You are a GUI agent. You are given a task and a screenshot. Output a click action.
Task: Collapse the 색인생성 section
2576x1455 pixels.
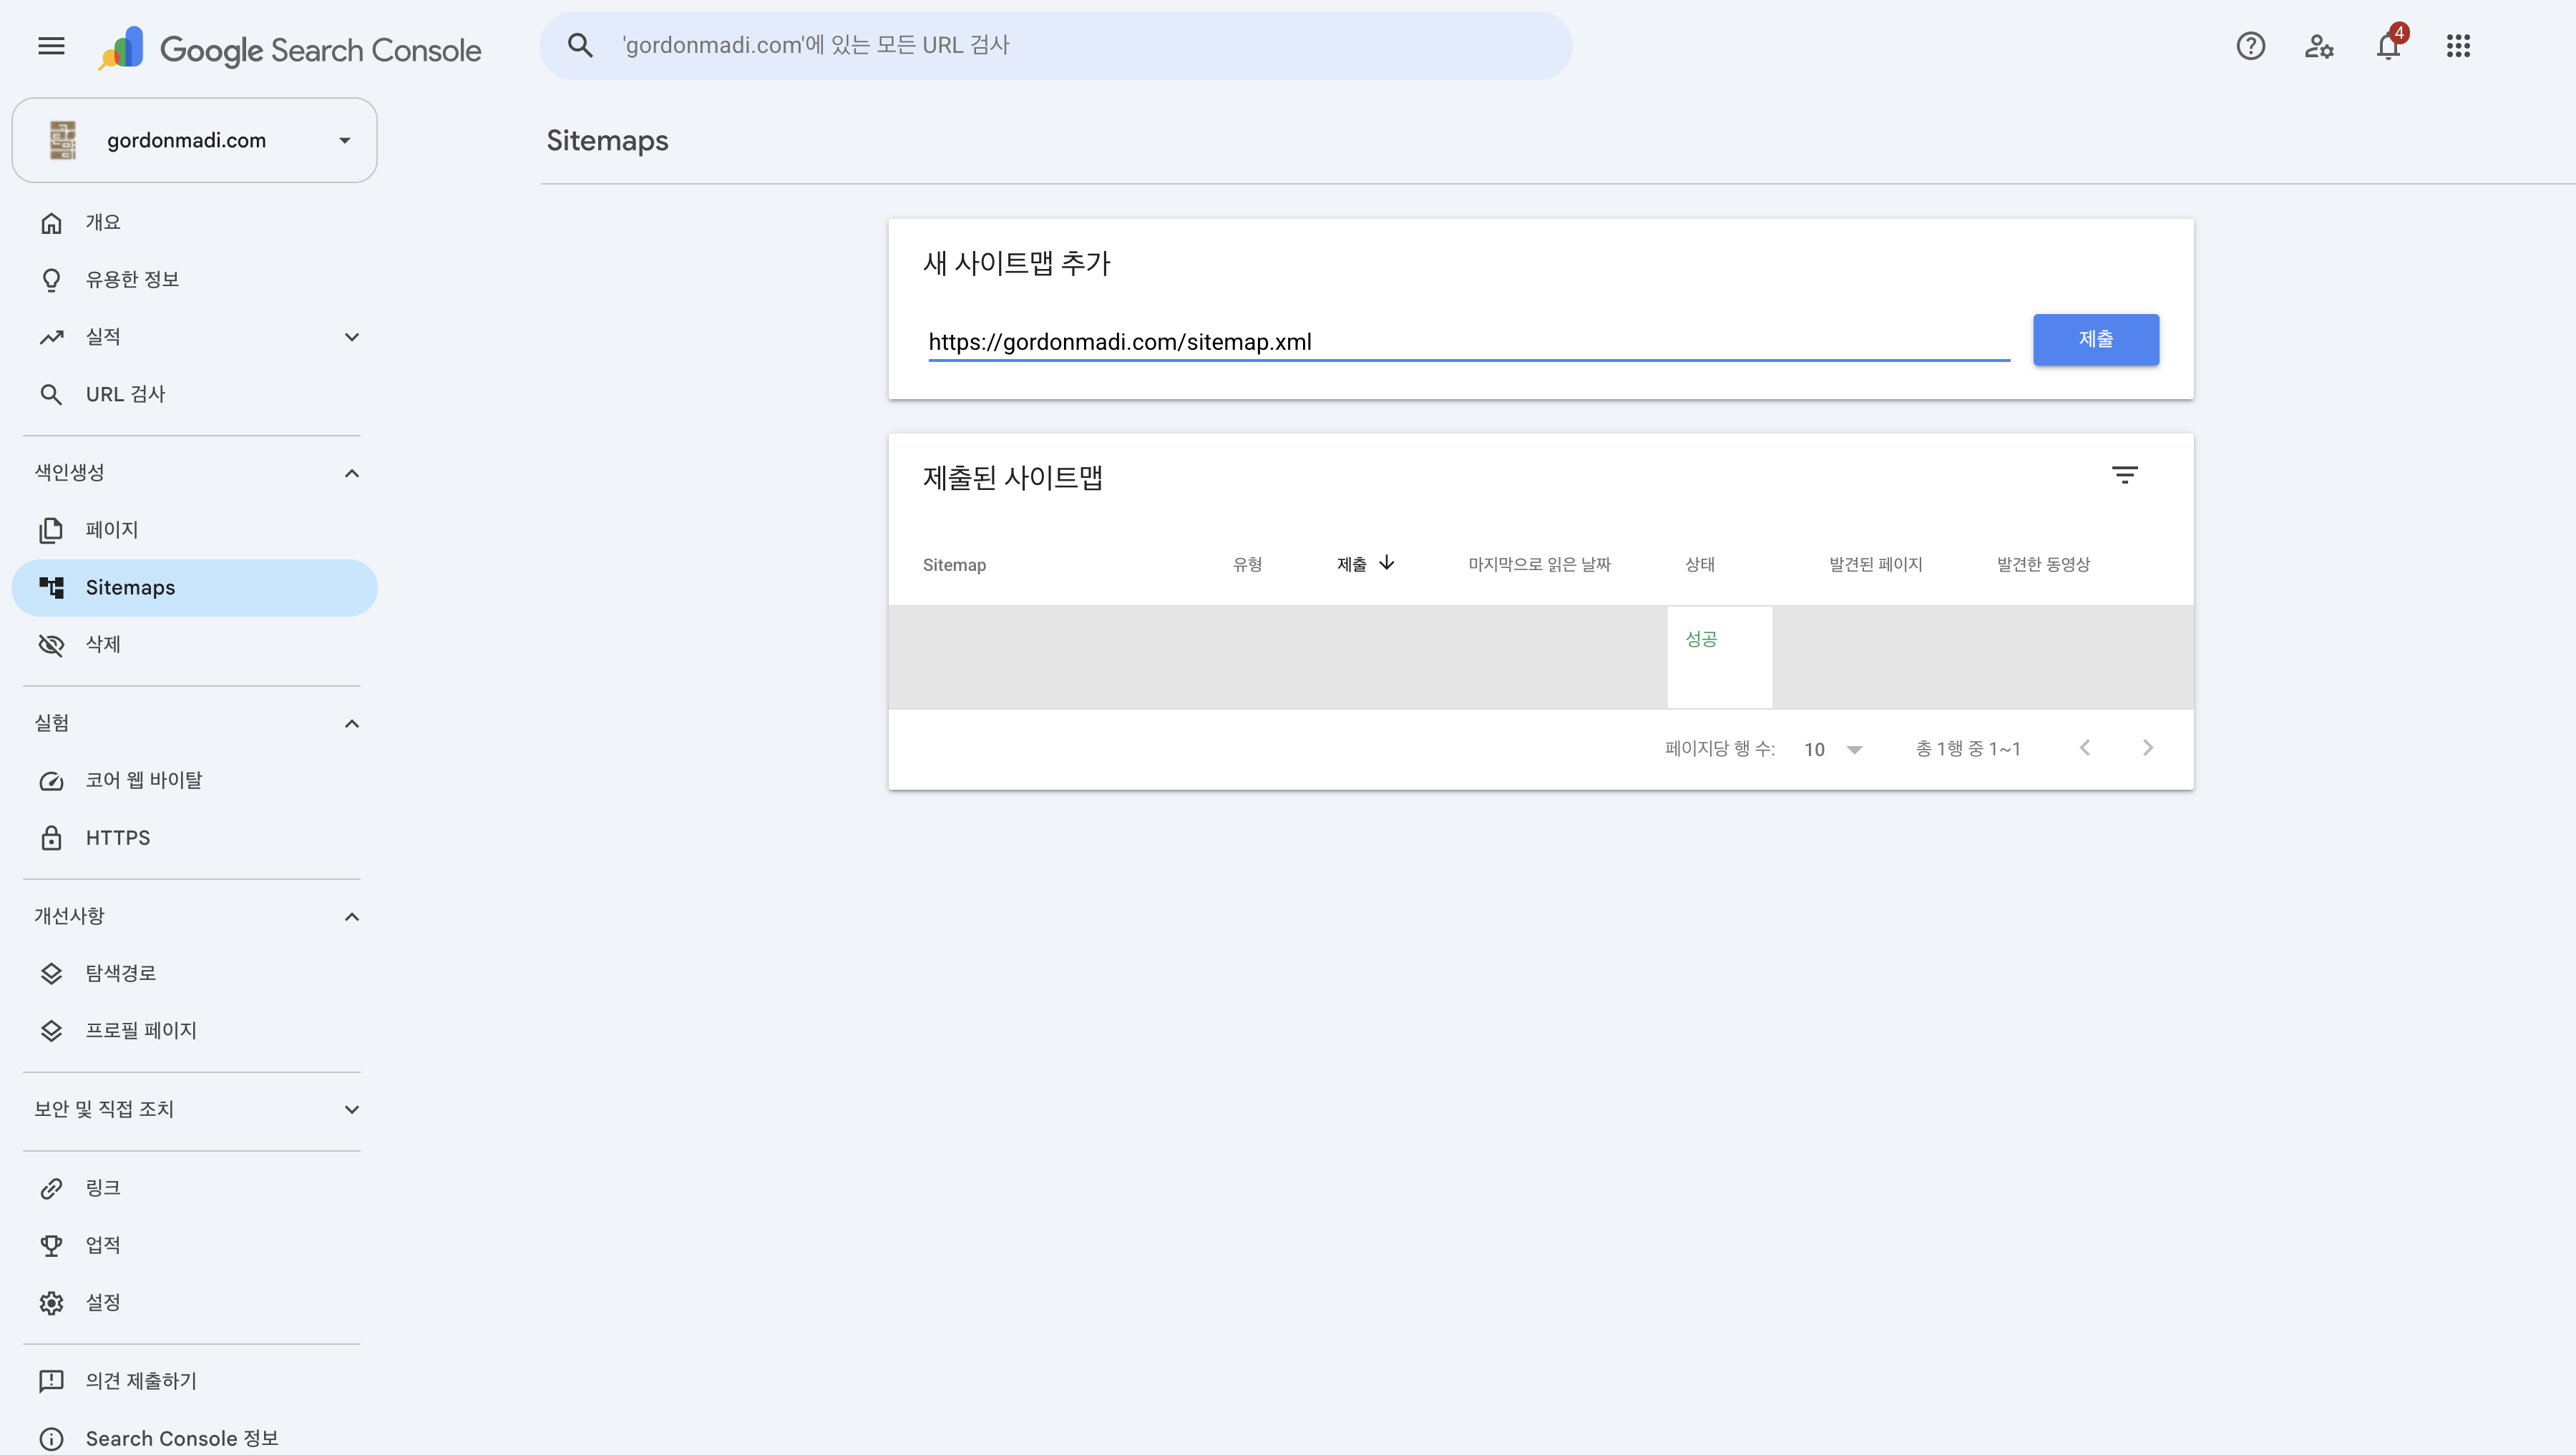352,473
